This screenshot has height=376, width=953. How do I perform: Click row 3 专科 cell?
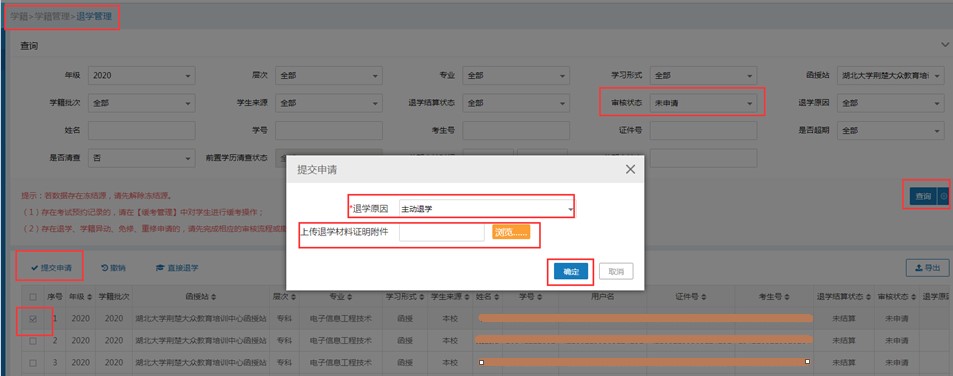click(284, 363)
